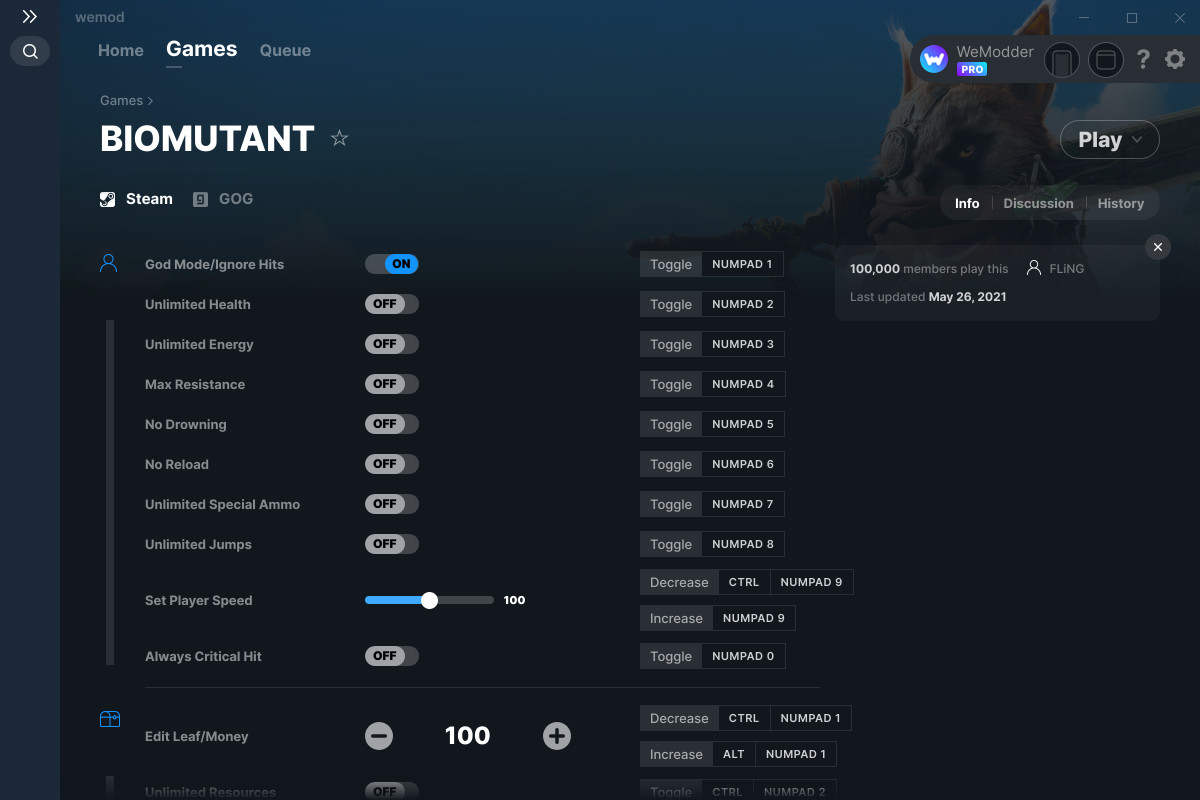
Task: Enable the No Reload toggle
Action: 392,464
